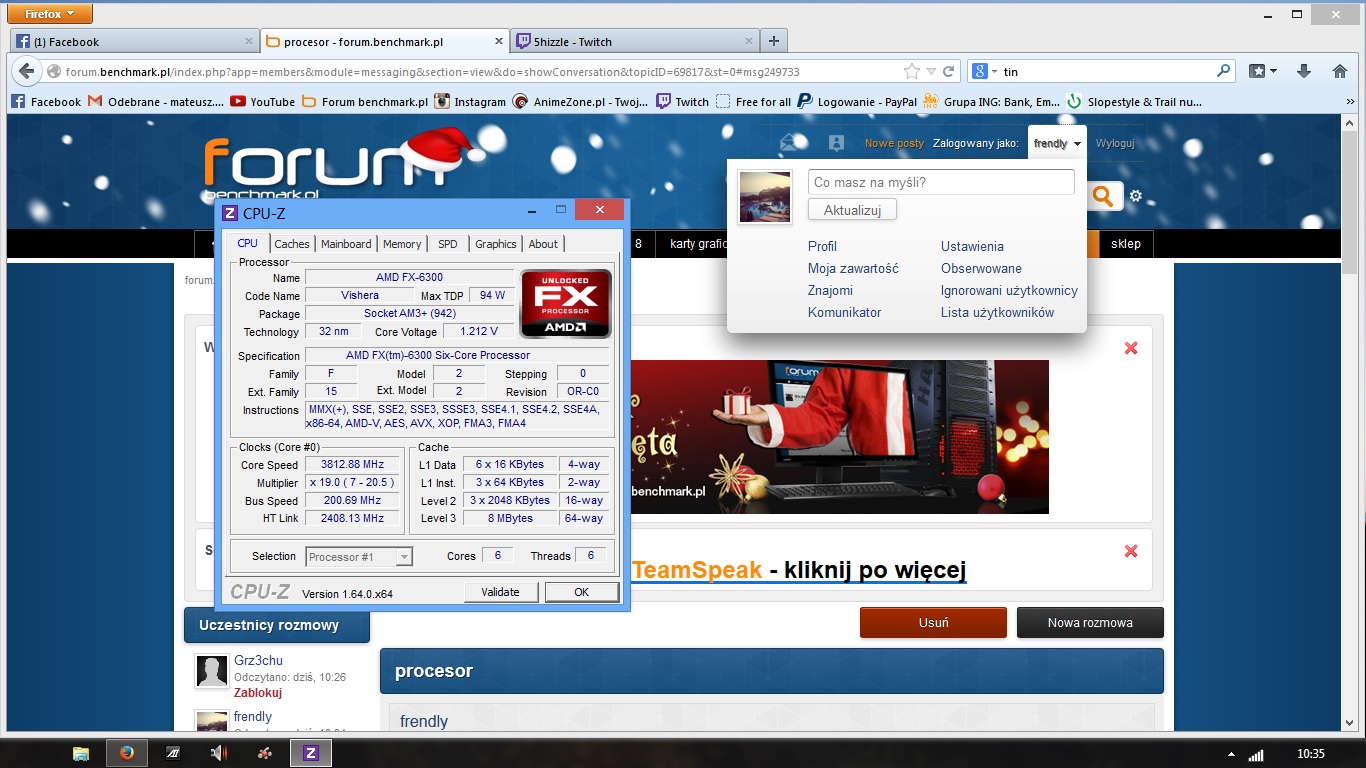
Task: Click the Aktualizuj status button
Action: click(x=852, y=210)
